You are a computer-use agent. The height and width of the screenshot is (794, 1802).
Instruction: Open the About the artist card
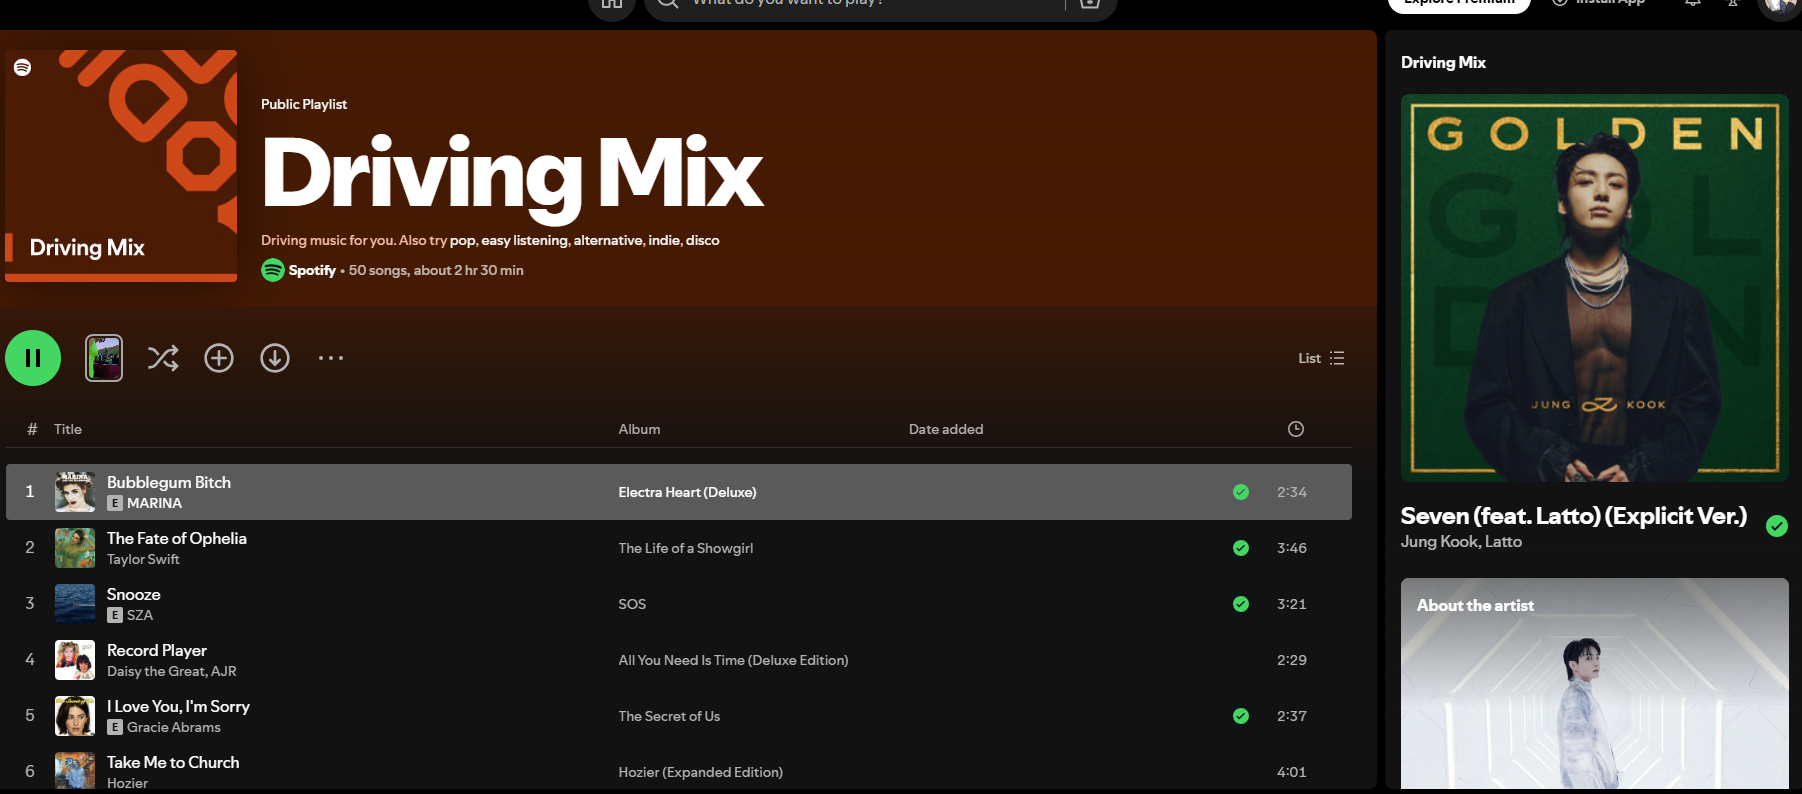click(x=1595, y=683)
